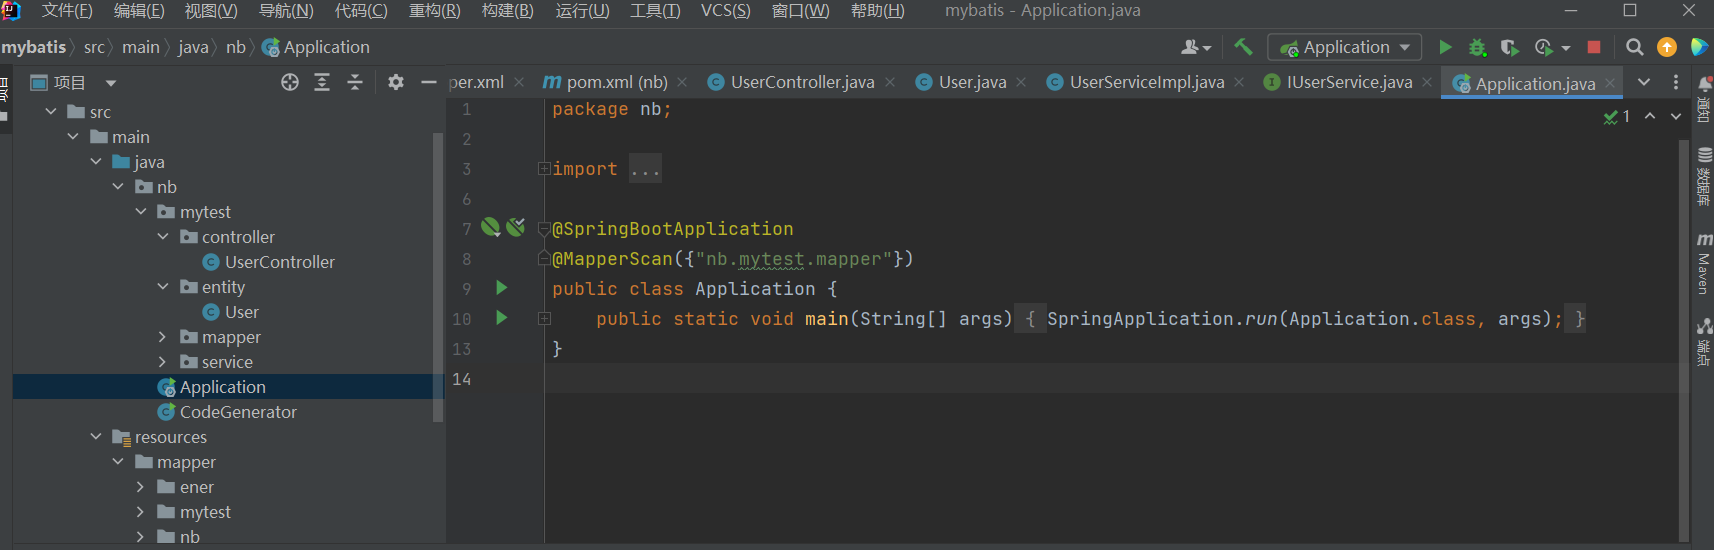Viewport: 1714px width, 550px height.
Task: Click the green Run Application button
Action: coord(1445,47)
